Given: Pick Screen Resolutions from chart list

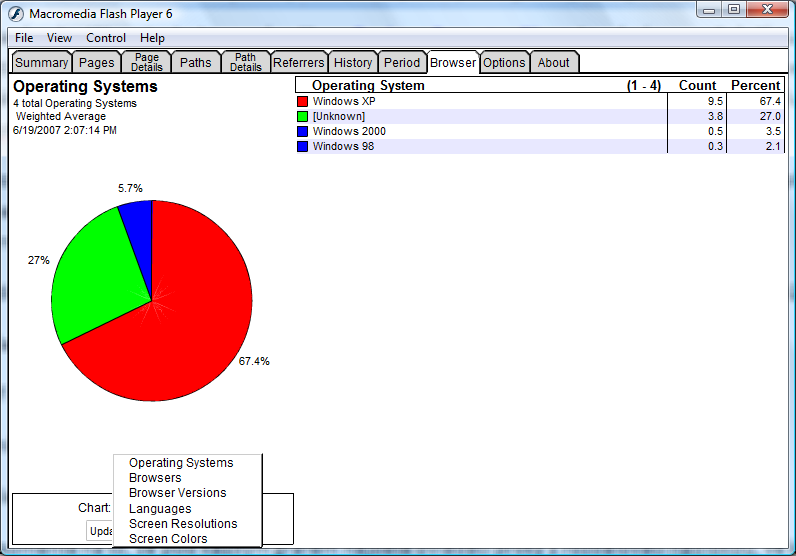Looking at the screenshot, I should click(x=183, y=524).
